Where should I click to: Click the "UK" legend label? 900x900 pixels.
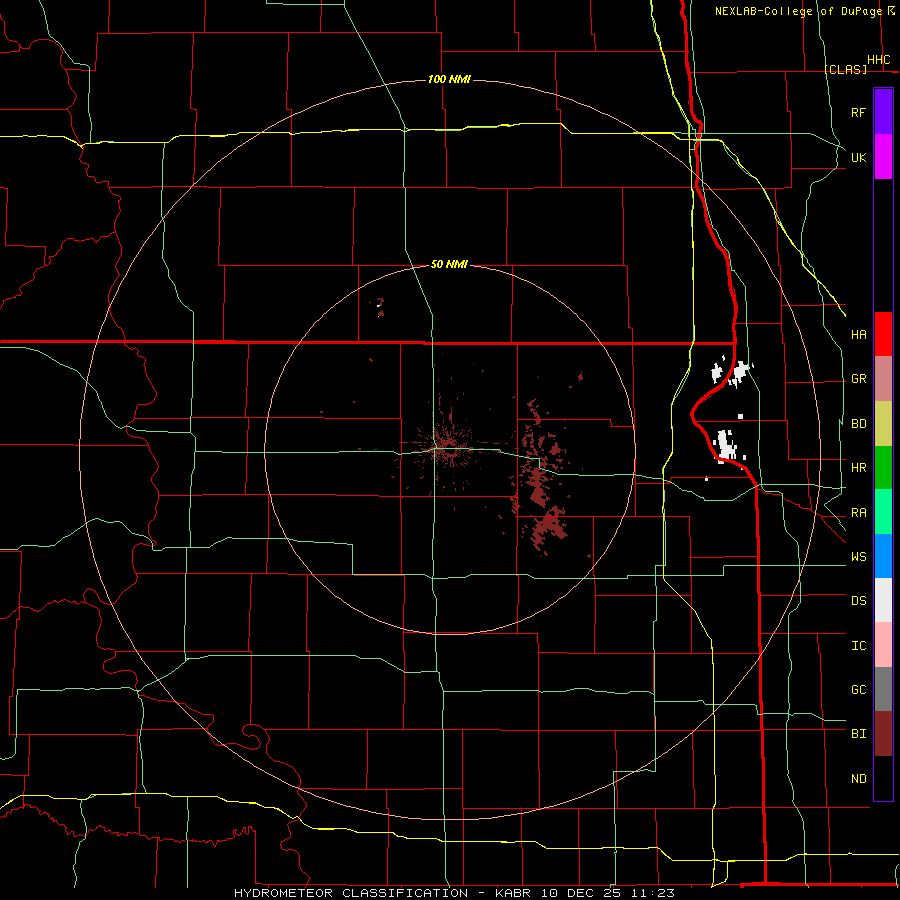pyautogui.click(x=858, y=157)
